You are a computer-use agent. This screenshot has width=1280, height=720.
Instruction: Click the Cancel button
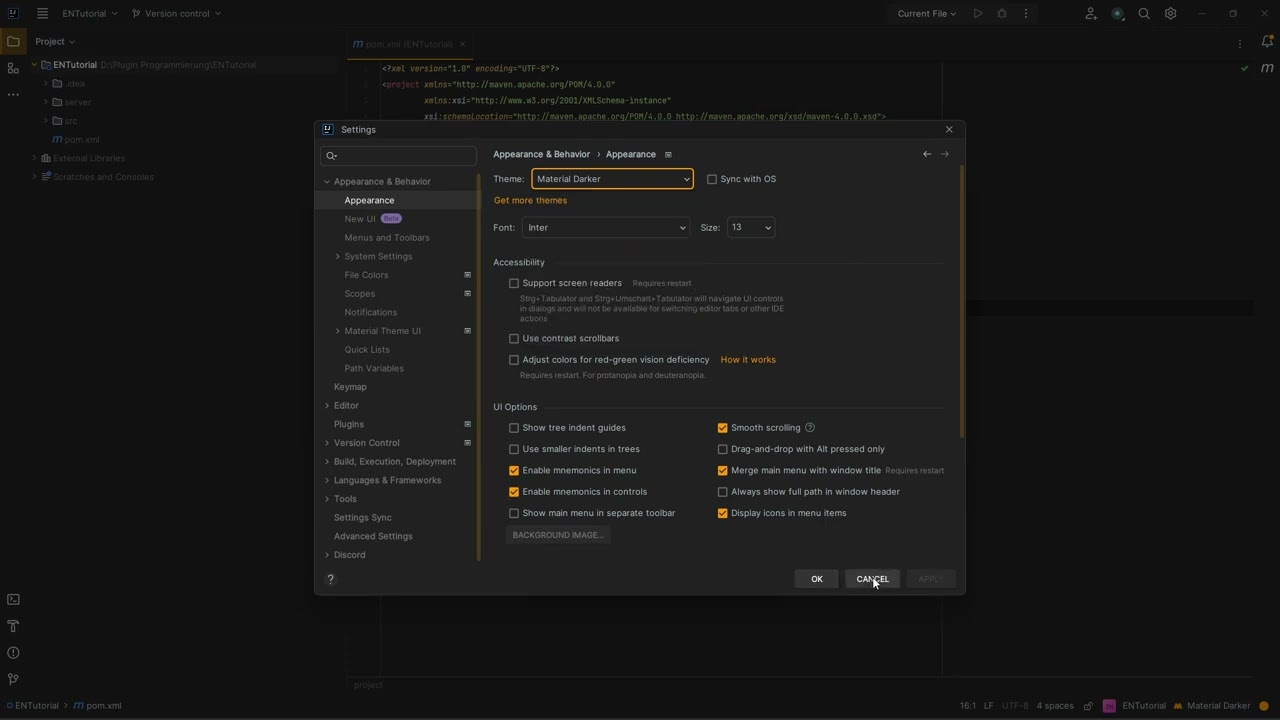point(872,579)
